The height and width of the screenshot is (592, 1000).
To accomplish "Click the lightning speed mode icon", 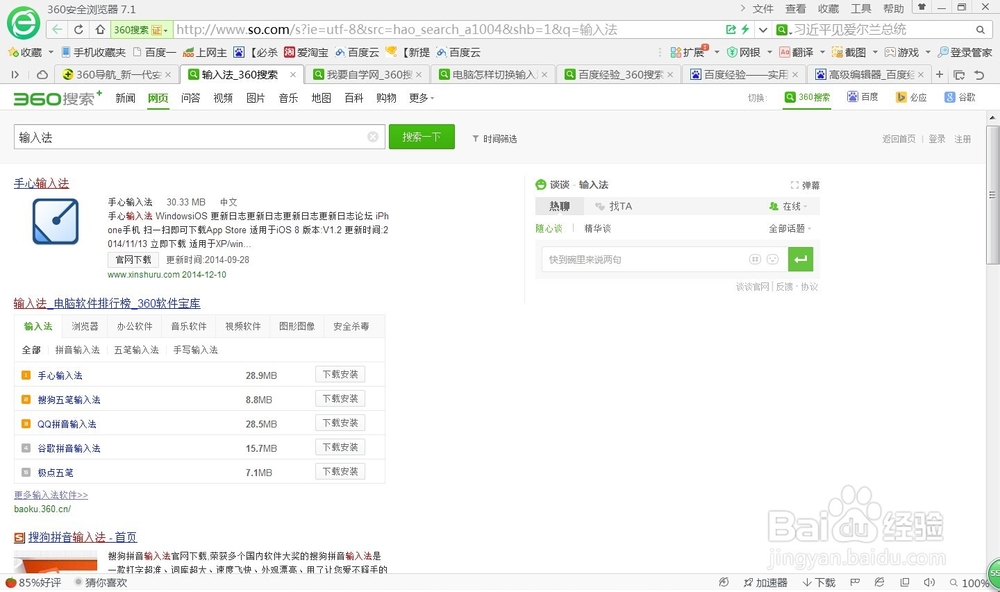I will pos(745,29).
